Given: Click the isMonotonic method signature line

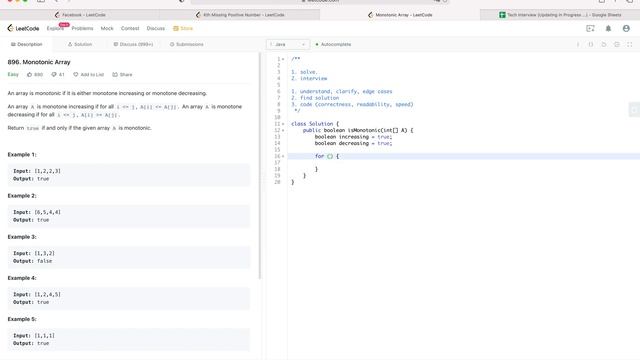Looking at the screenshot, I should (x=358, y=130).
